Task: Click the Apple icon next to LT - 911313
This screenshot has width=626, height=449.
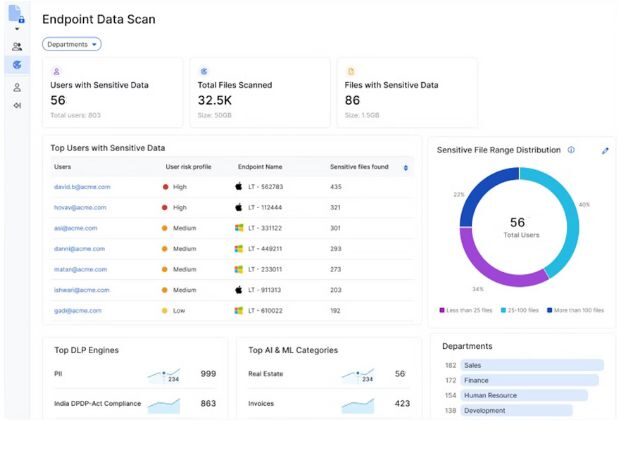Action: tap(238, 289)
